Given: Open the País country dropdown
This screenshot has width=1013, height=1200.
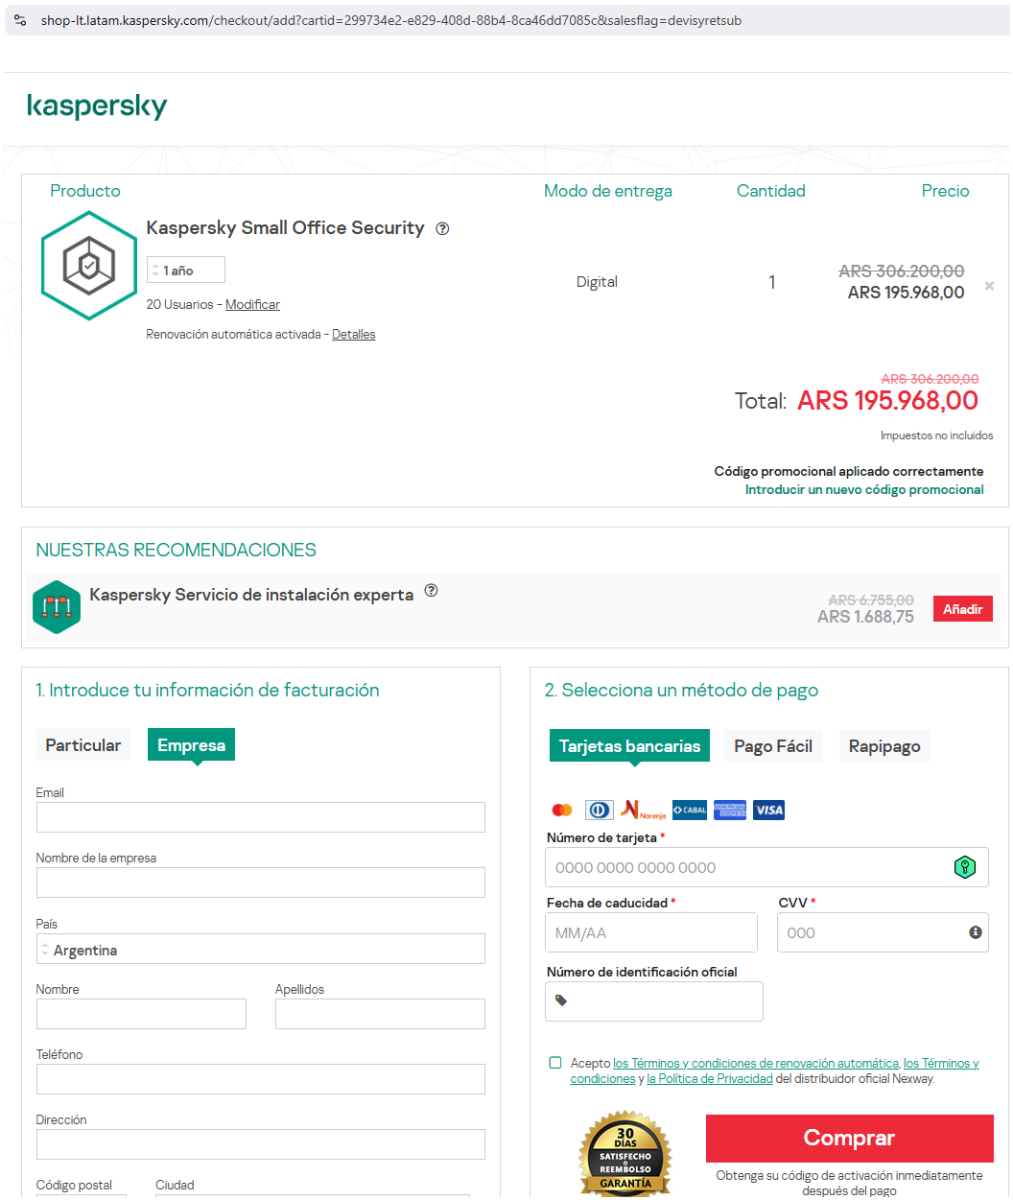Looking at the screenshot, I should (260, 949).
